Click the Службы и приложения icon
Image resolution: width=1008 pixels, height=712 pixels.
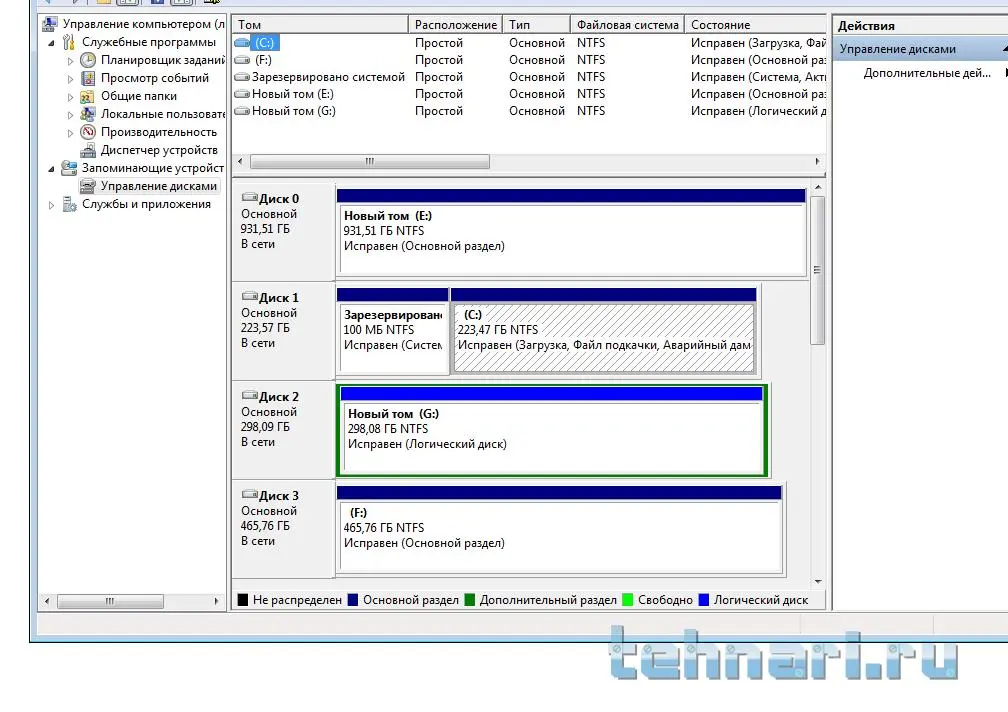coord(69,204)
